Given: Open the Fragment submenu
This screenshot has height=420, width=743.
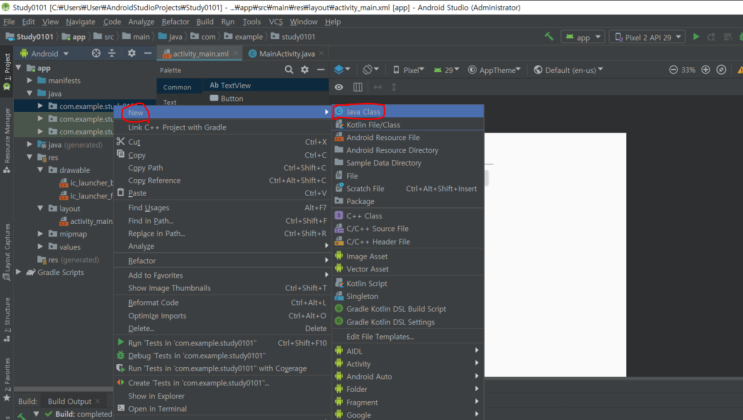Looking at the screenshot, I should [408, 402].
